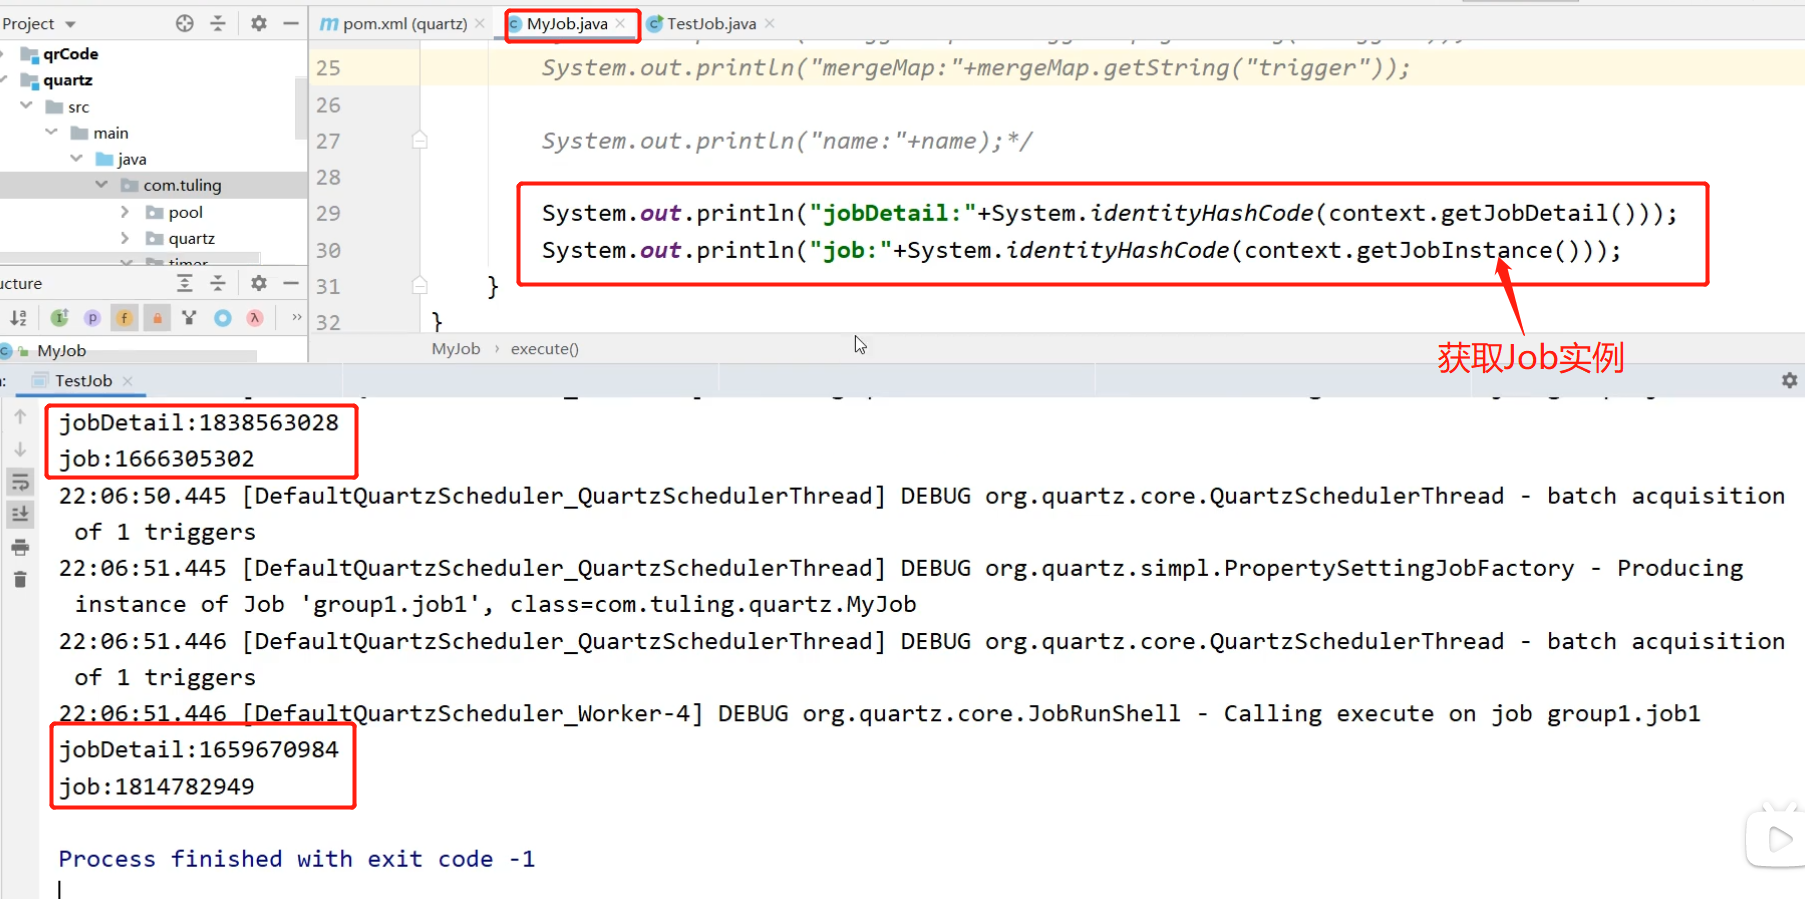The height and width of the screenshot is (899, 1805).
Task: Collapse the main folder arrow
Action: click(x=51, y=131)
